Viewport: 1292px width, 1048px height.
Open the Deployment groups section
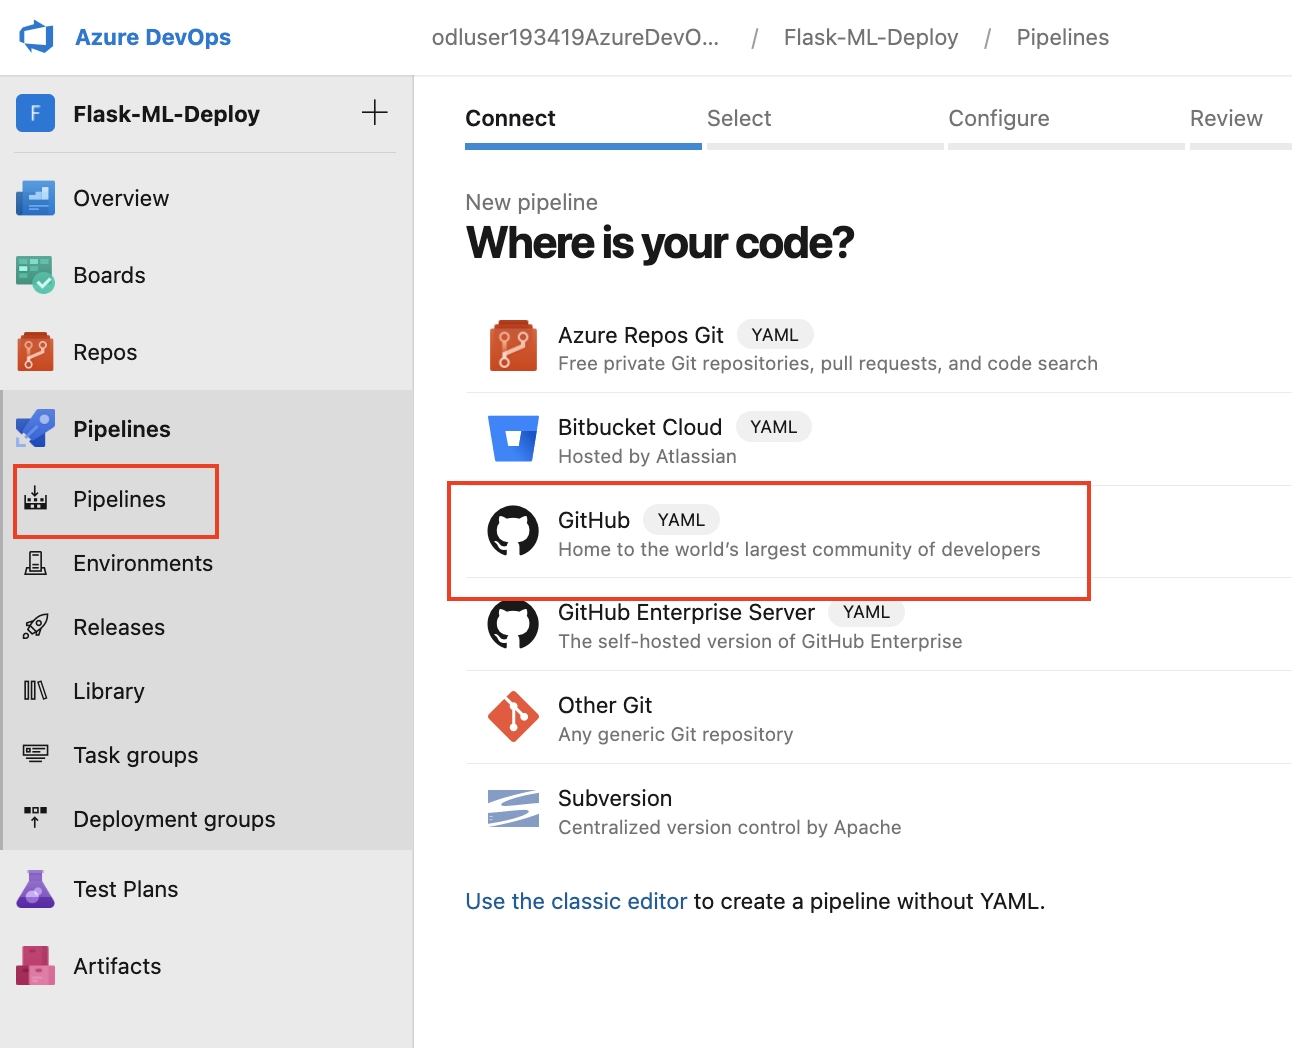click(174, 819)
